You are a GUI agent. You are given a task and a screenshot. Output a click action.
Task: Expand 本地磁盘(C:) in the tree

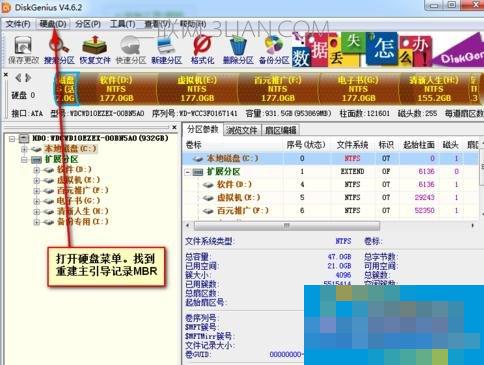click(24, 149)
